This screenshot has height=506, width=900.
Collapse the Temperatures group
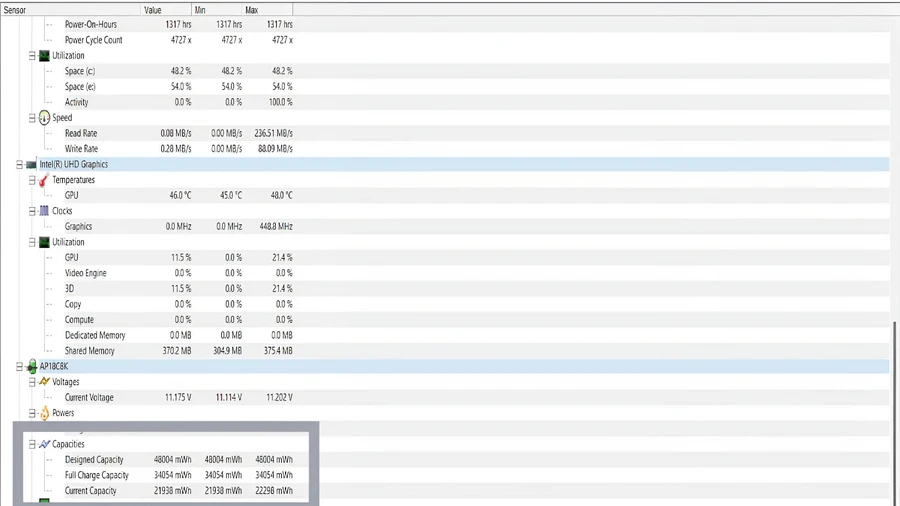pos(32,180)
